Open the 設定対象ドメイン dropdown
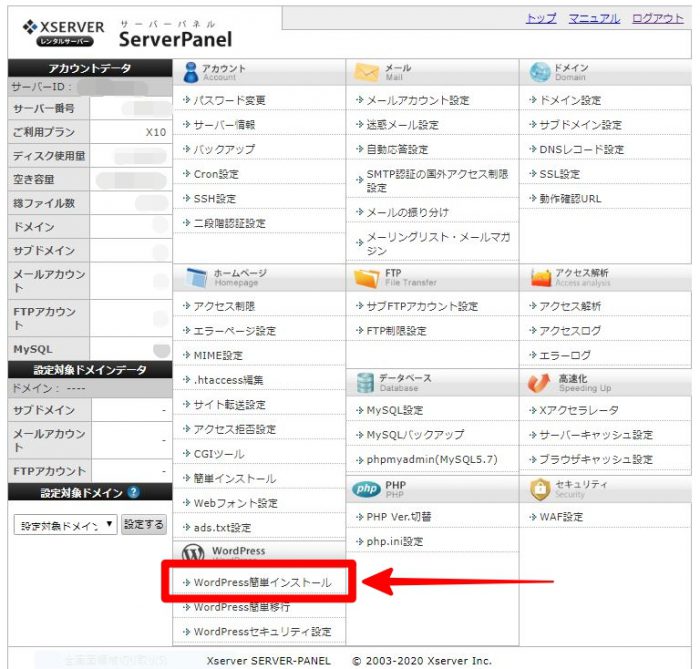Screen dimensions: 700x669 [x=66, y=525]
